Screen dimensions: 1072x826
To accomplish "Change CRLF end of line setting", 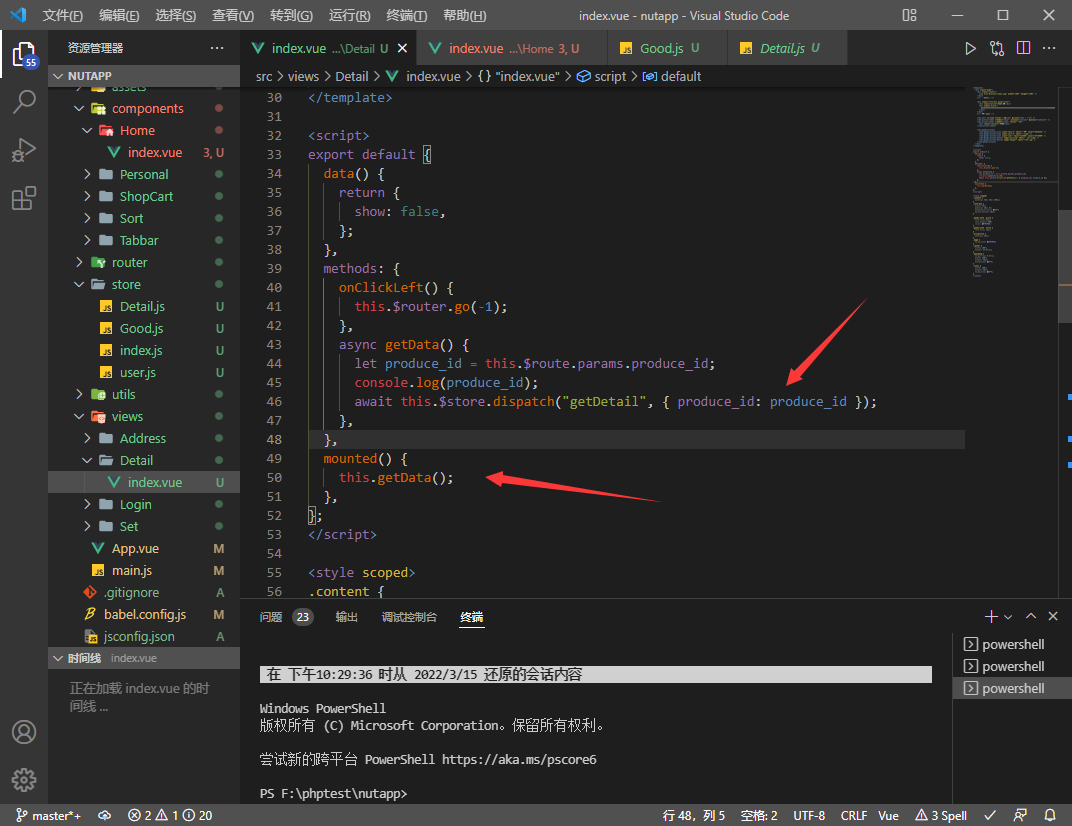I will click(x=853, y=815).
